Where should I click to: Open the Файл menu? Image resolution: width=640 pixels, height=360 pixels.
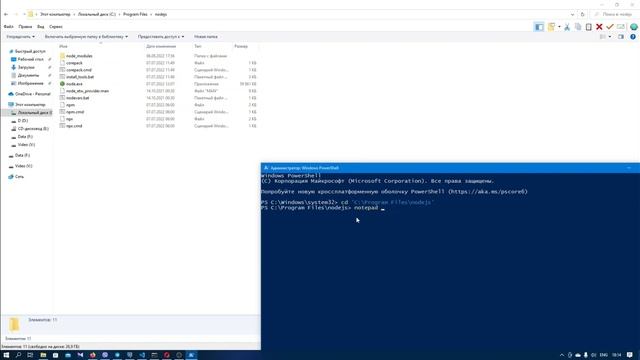(x=9, y=27)
